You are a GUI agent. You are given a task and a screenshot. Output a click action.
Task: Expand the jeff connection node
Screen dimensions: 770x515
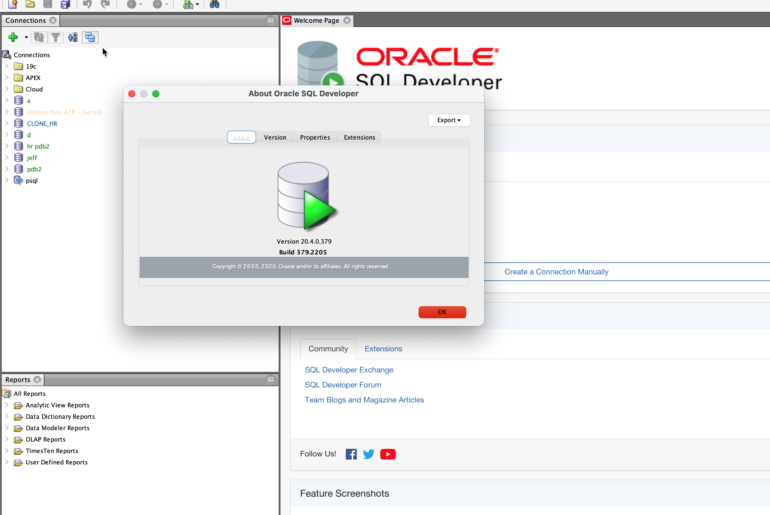pos(7,158)
